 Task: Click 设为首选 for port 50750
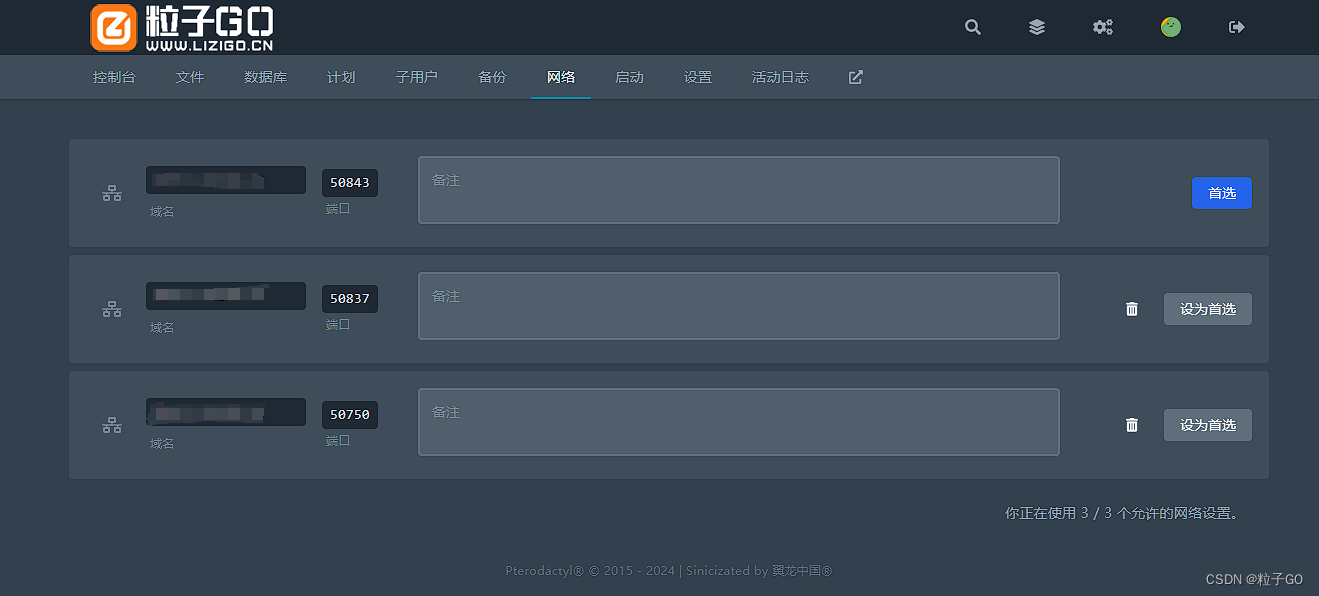tap(1208, 425)
